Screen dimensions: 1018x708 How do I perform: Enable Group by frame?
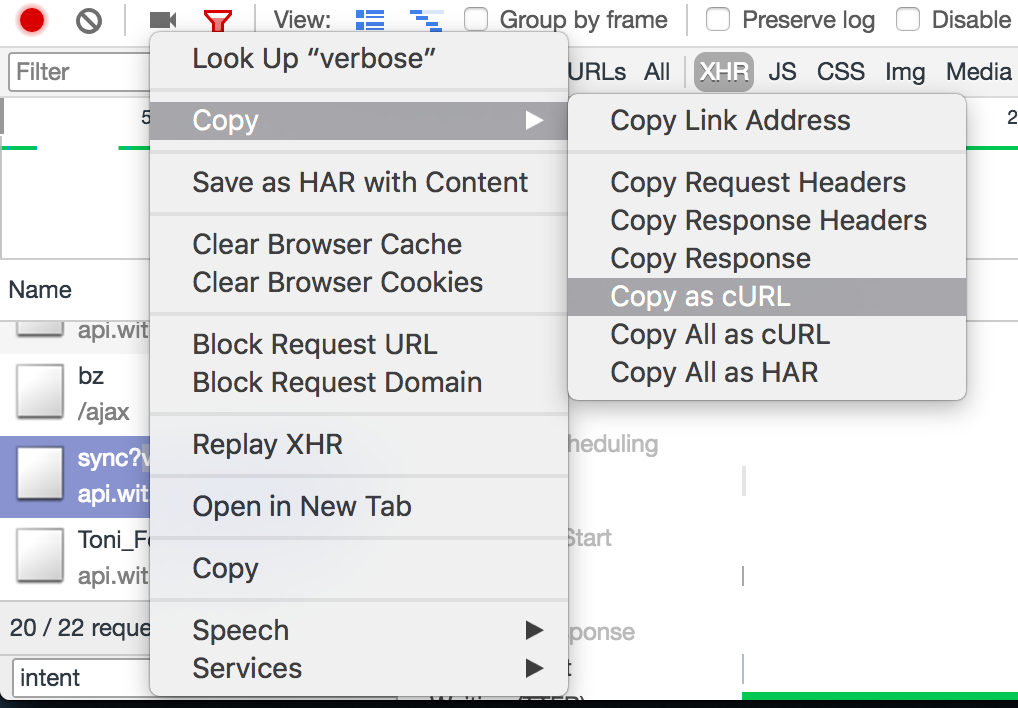pyautogui.click(x=475, y=19)
